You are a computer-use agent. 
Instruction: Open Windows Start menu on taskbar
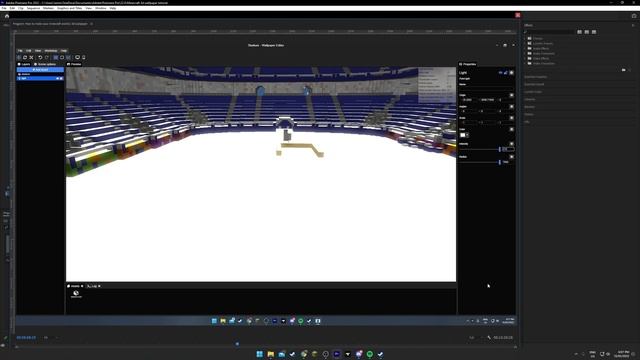(260, 354)
